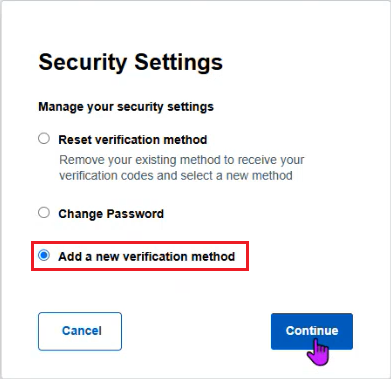Cancel the security settings dialog
Screen dimensions: 391x379
pyautogui.click(x=80, y=331)
